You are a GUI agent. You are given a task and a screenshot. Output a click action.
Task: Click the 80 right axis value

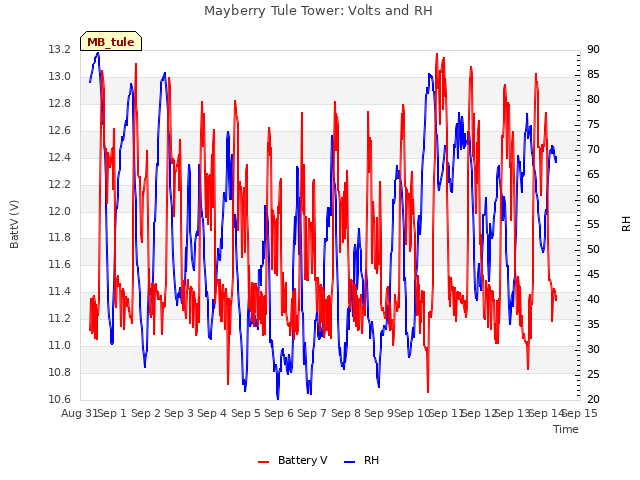click(593, 100)
